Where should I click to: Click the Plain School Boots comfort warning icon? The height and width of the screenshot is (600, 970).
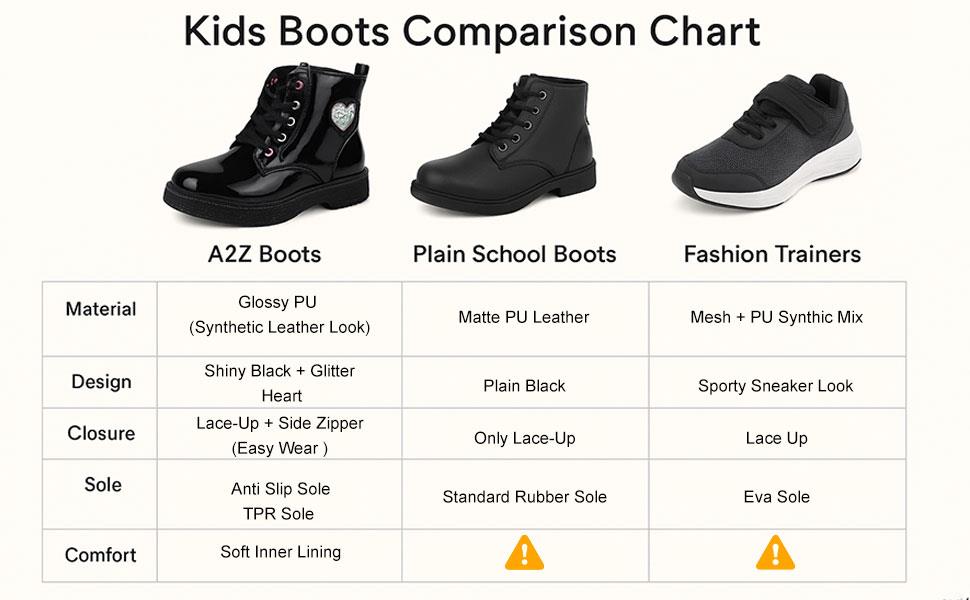tap(524, 552)
